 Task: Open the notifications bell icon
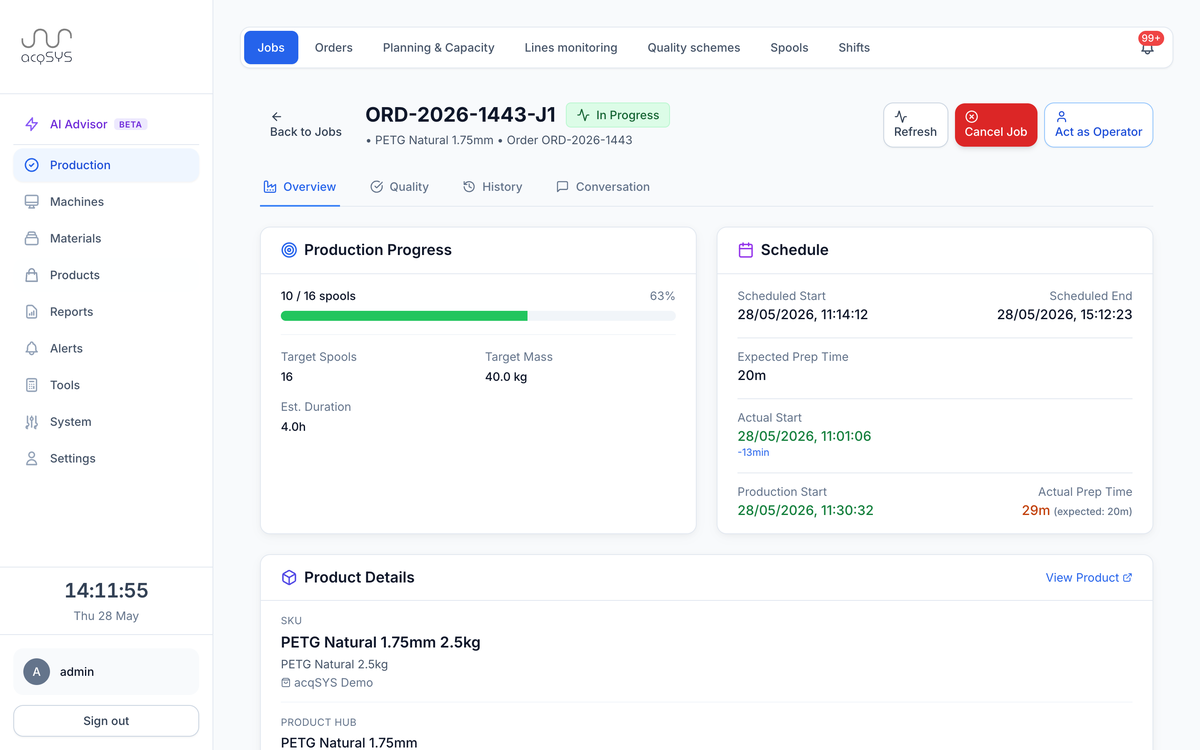(1147, 47)
